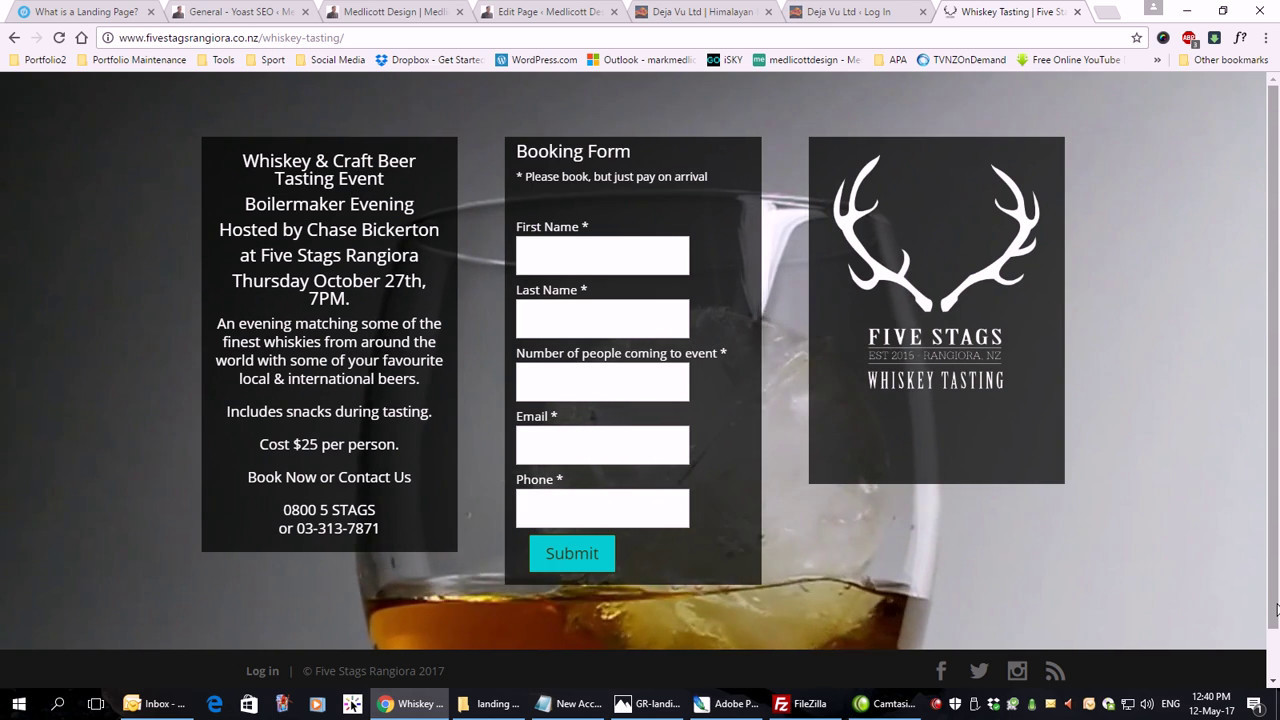Open the Inbox mail app in taskbar
1280x720 pixels.
click(156, 704)
